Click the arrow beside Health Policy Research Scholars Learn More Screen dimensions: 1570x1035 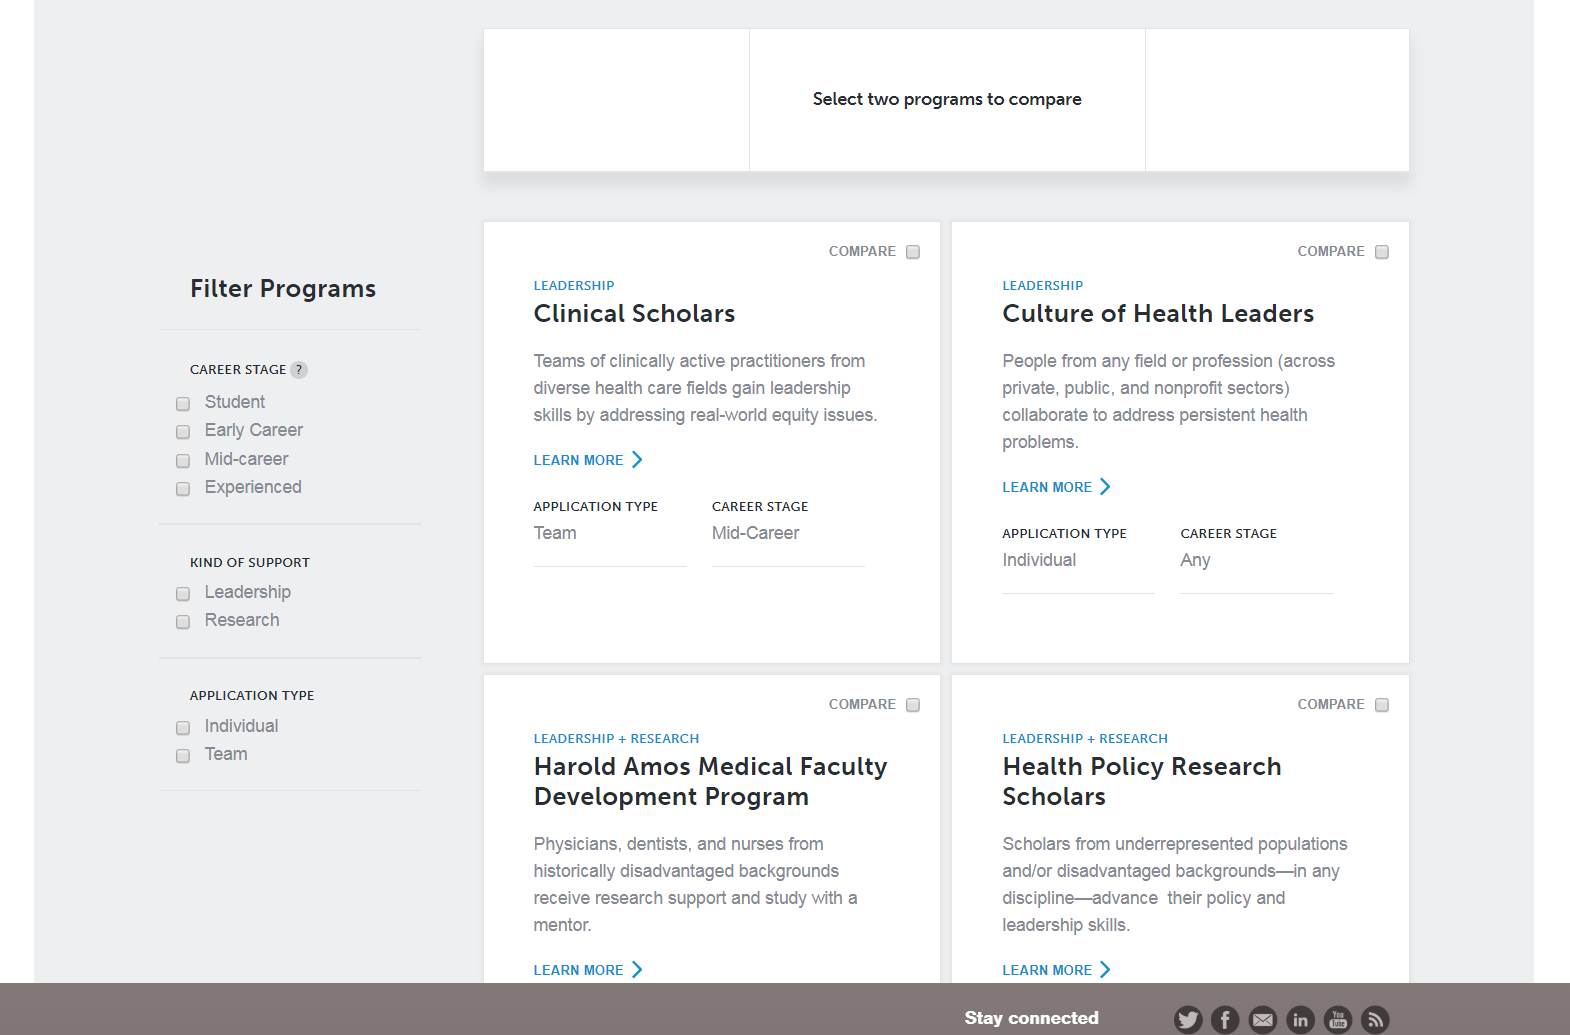point(1105,970)
